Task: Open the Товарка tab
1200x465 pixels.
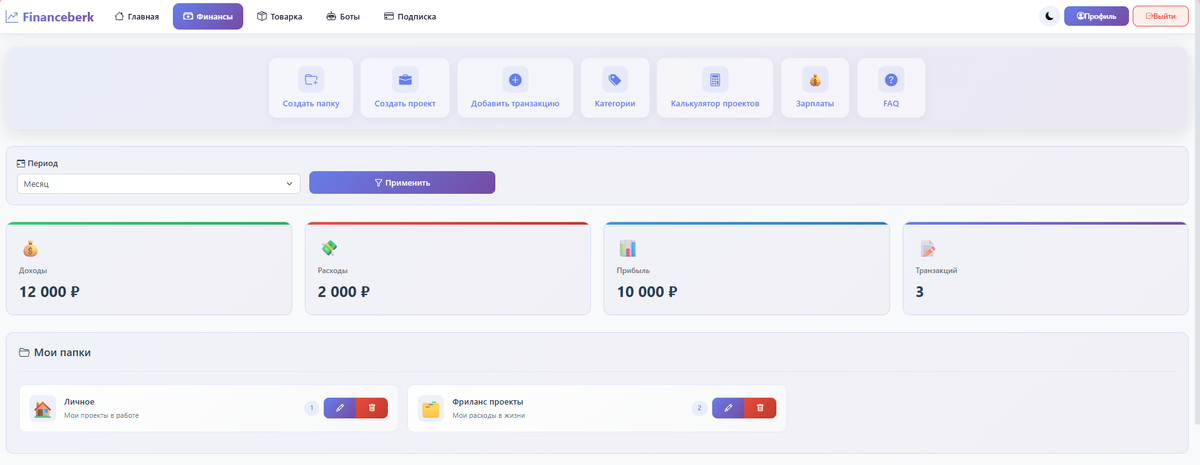Action: pos(279,16)
